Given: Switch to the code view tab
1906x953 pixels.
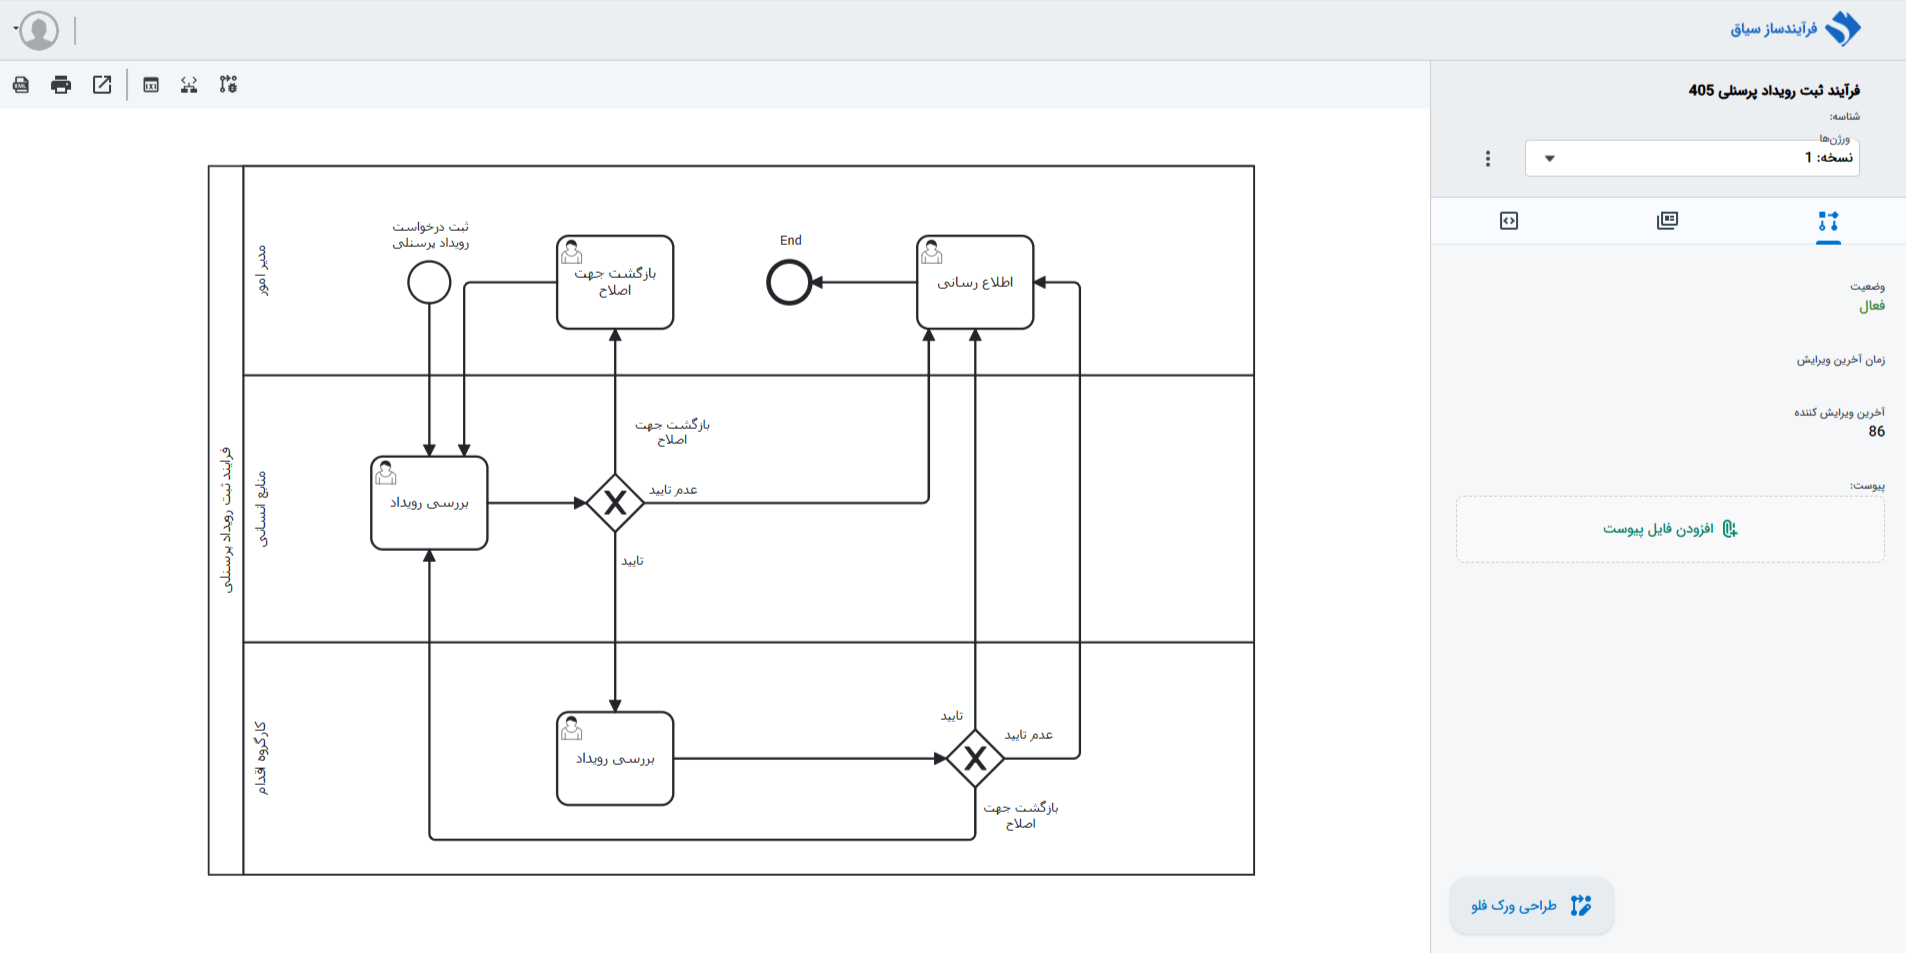Looking at the screenshot, I should pos(1509,221).
